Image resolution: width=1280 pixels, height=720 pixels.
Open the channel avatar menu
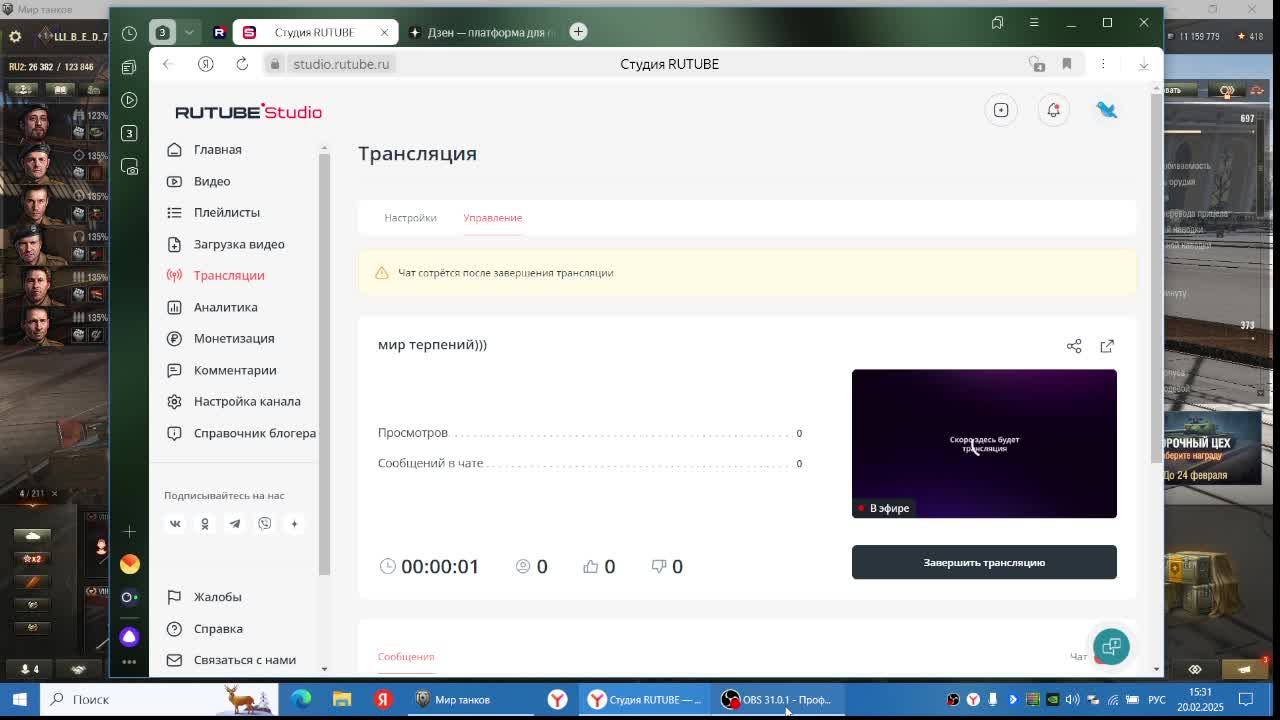(1106, 110)
